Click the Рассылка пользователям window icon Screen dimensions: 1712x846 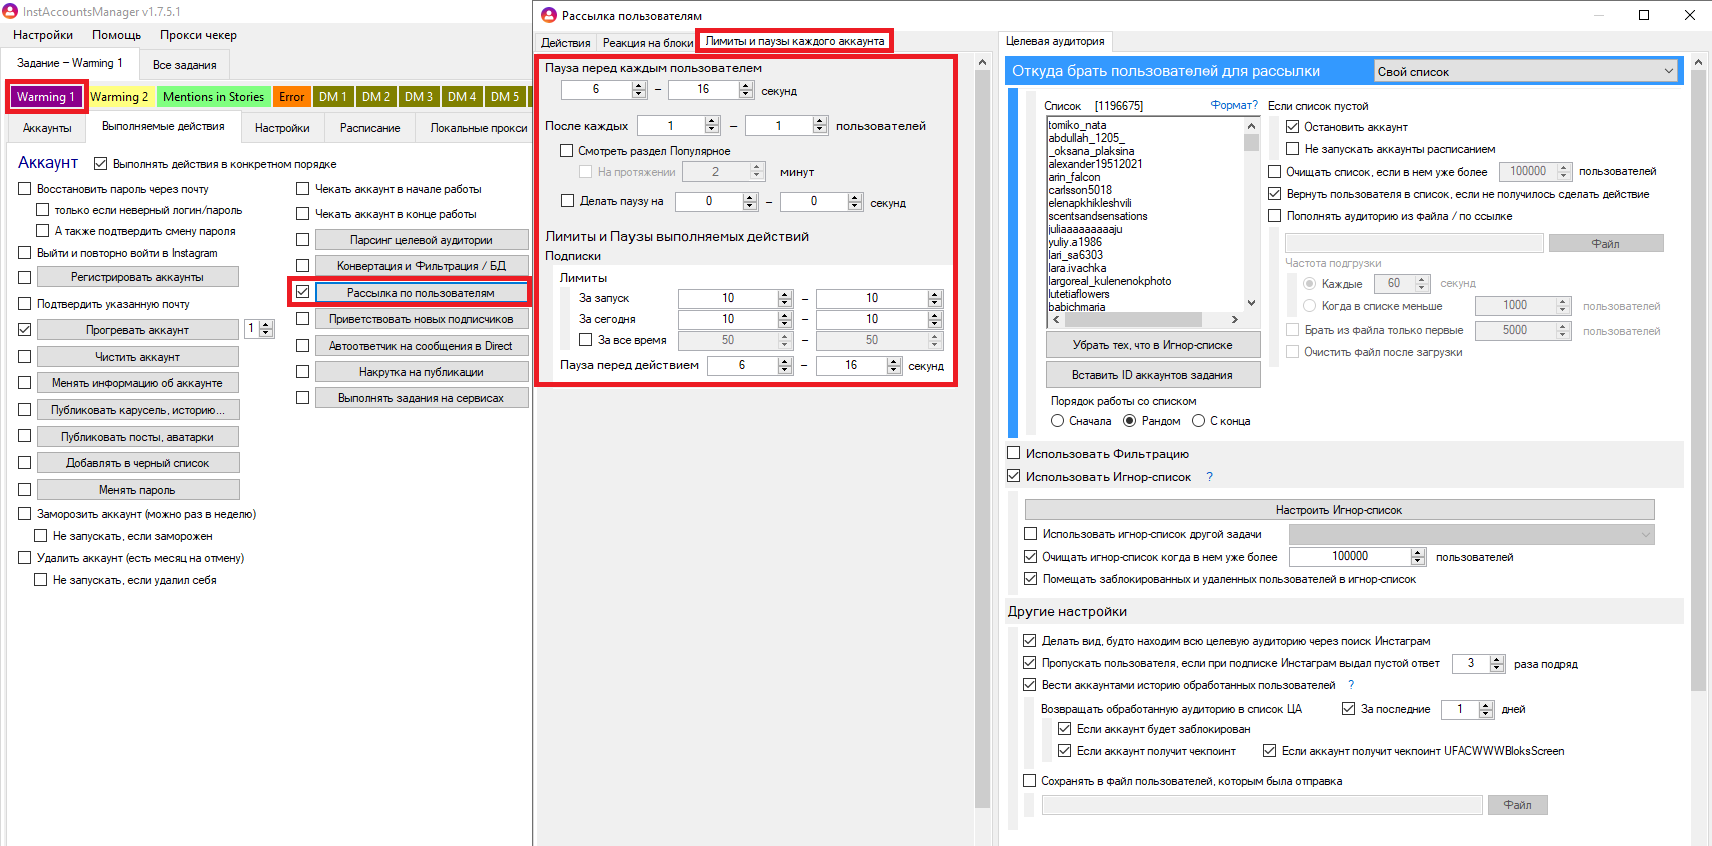(549, 15)
